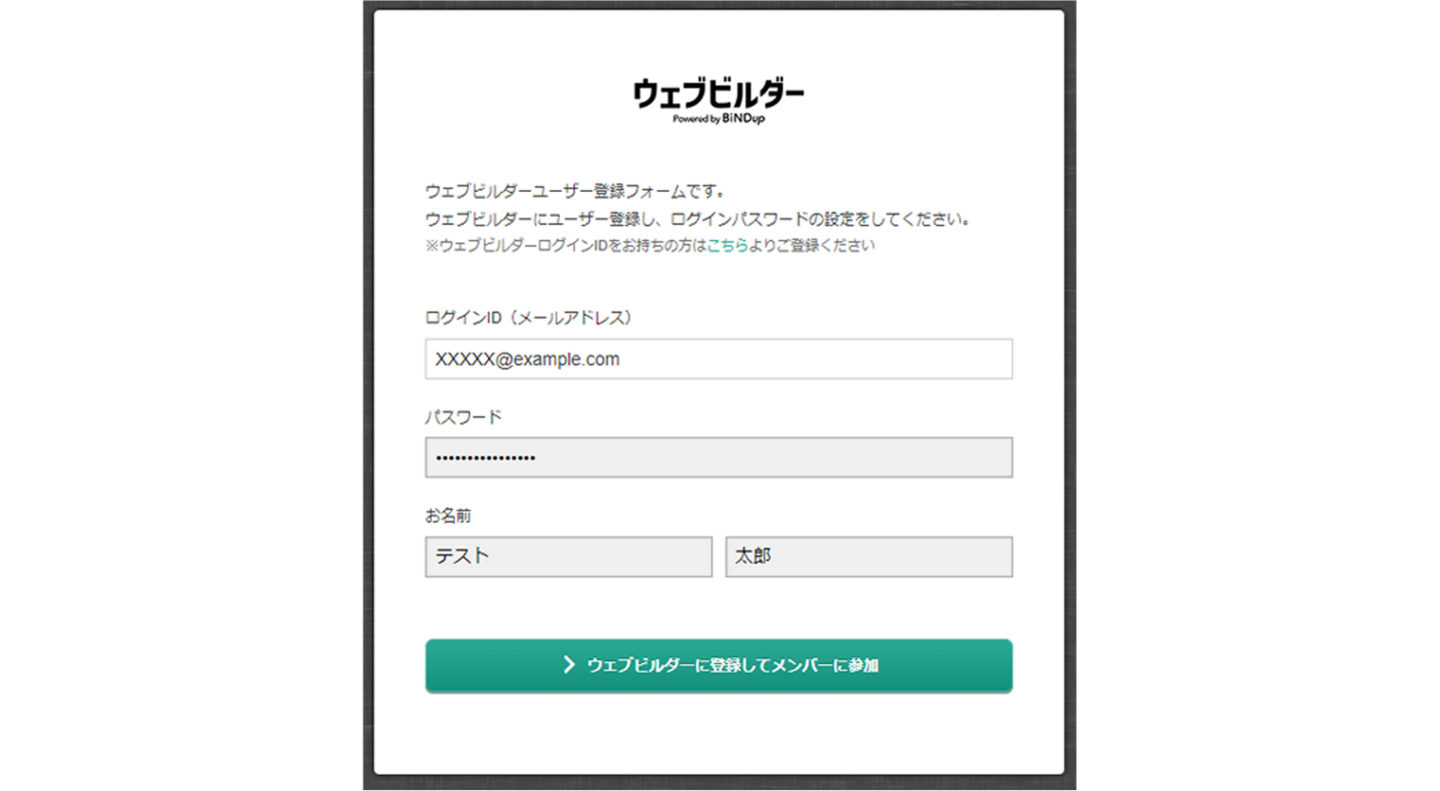Select the パスワード masked input field
This screenshot has width=1440, height=791.
(718, 458)
